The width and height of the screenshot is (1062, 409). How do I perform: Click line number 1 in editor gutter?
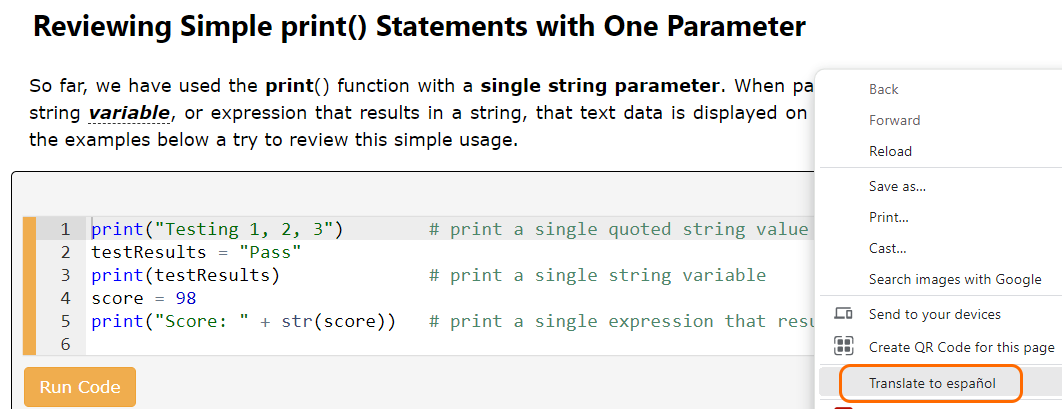click(65, 230)
